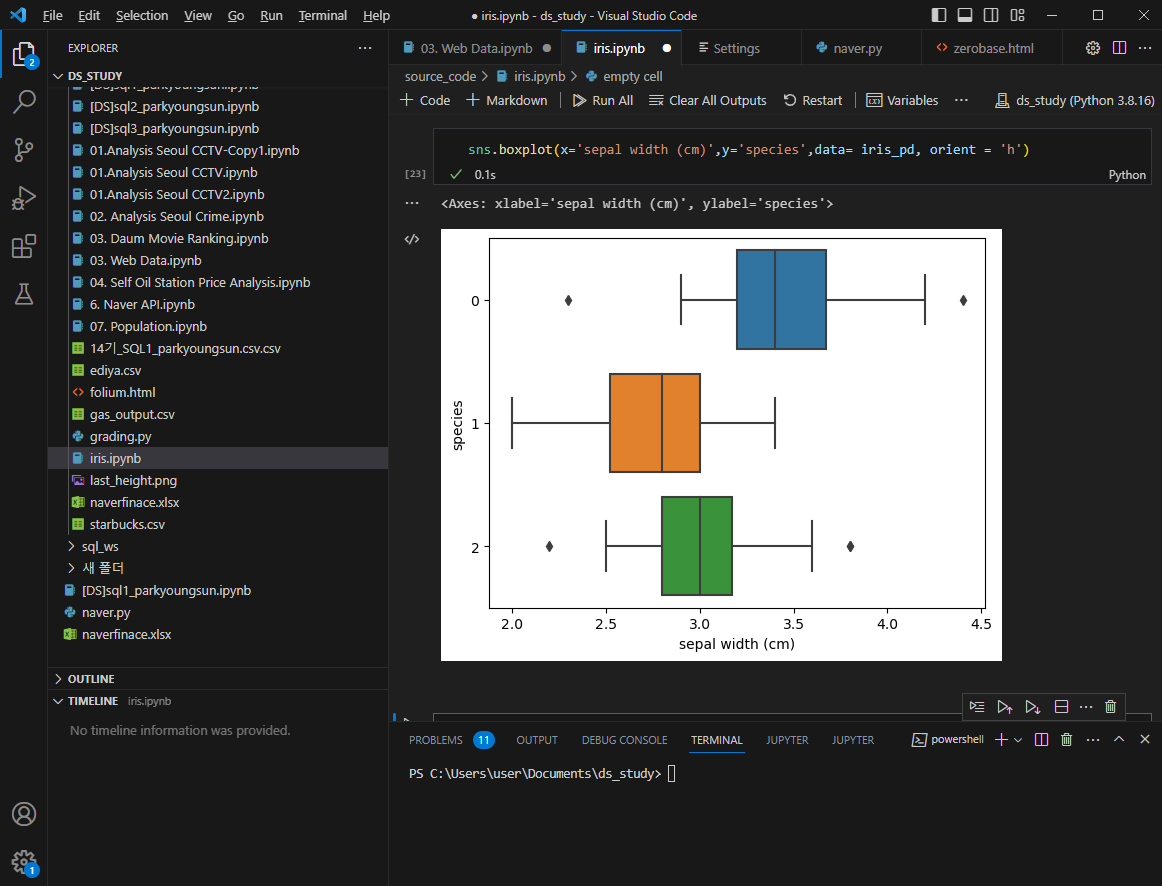
Task: Click source_code breadcrumb segment
Action: coord(440,76)
